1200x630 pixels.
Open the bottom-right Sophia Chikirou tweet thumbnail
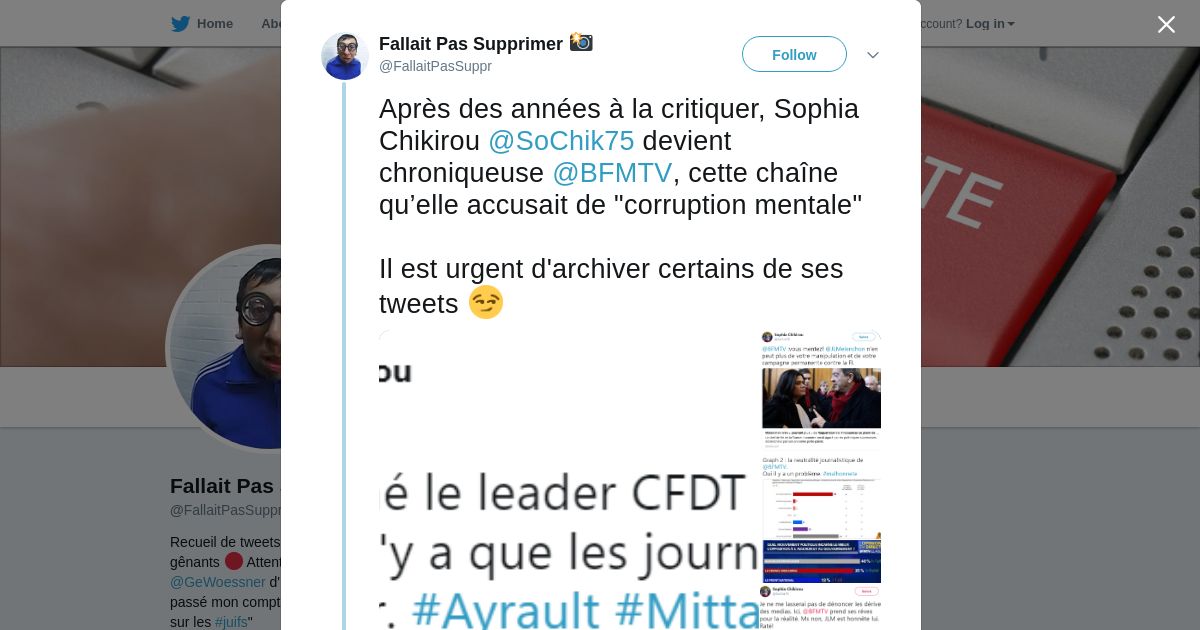coord(821,608)
